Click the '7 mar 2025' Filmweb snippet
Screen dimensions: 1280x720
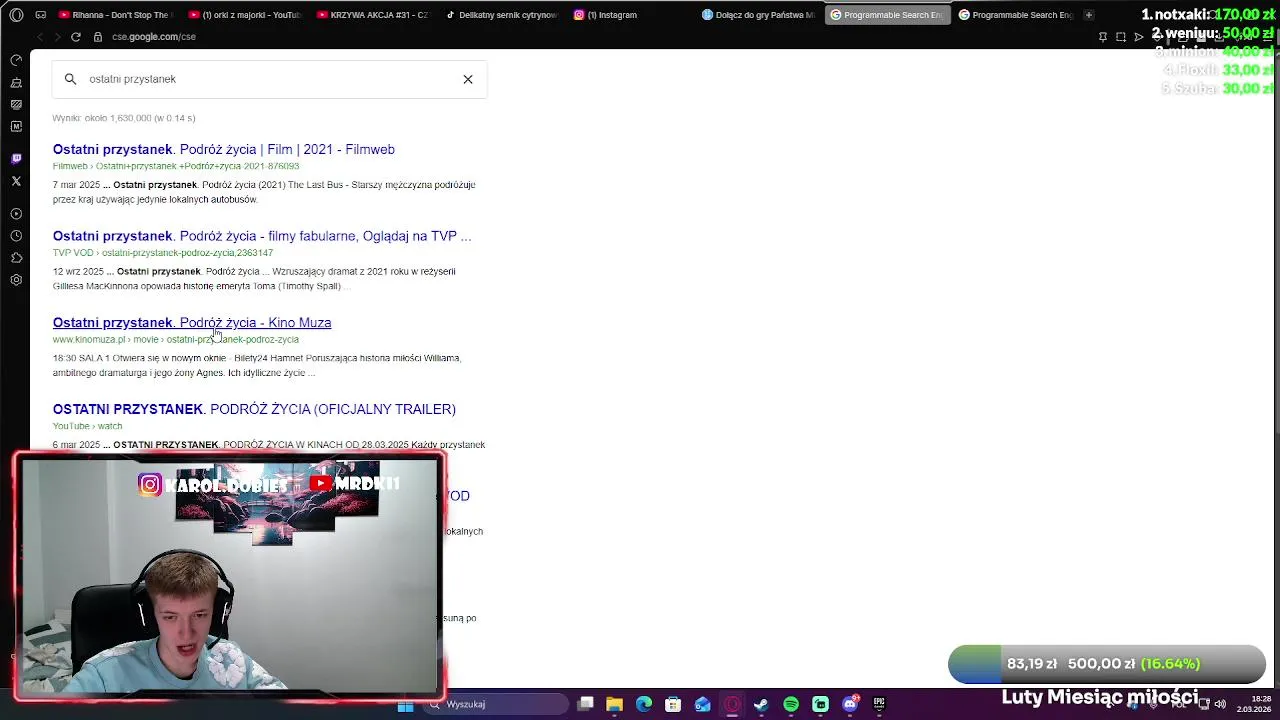pos(264,192)
